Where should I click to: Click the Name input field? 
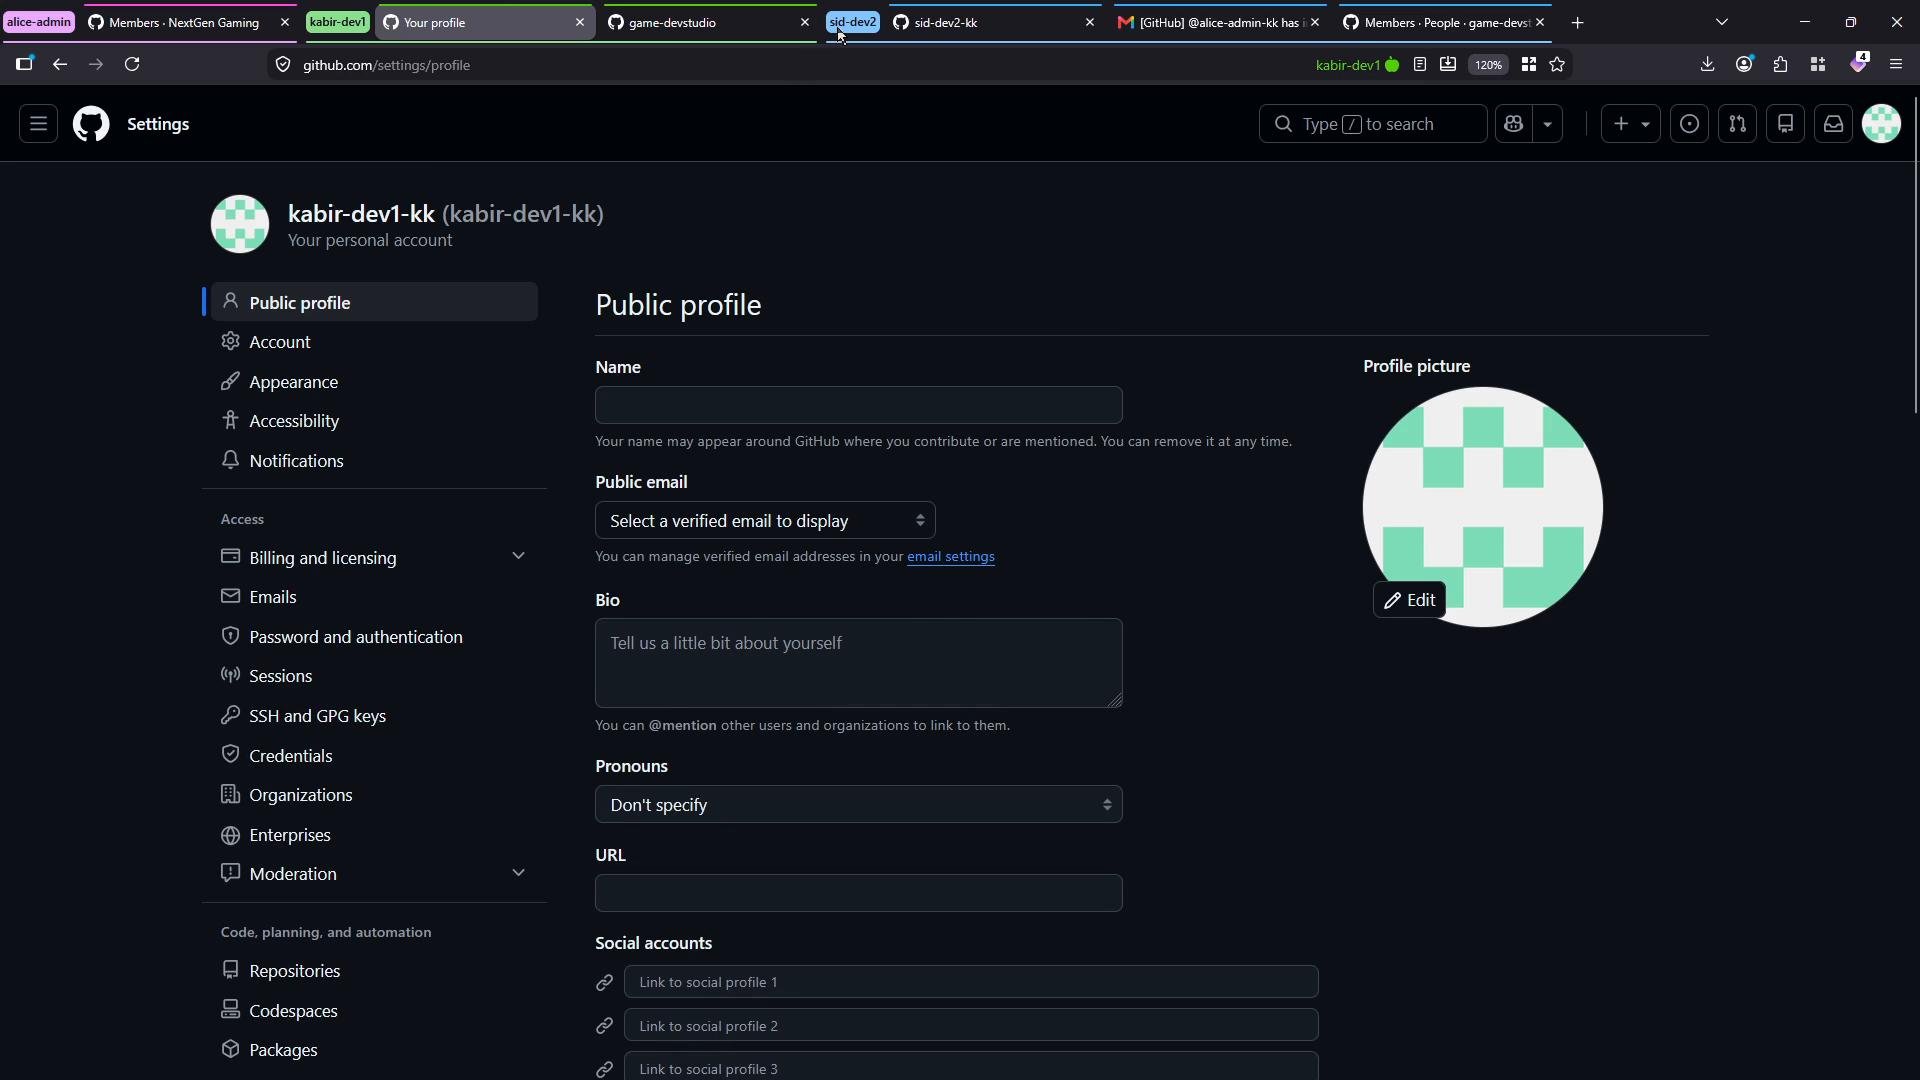858,405
